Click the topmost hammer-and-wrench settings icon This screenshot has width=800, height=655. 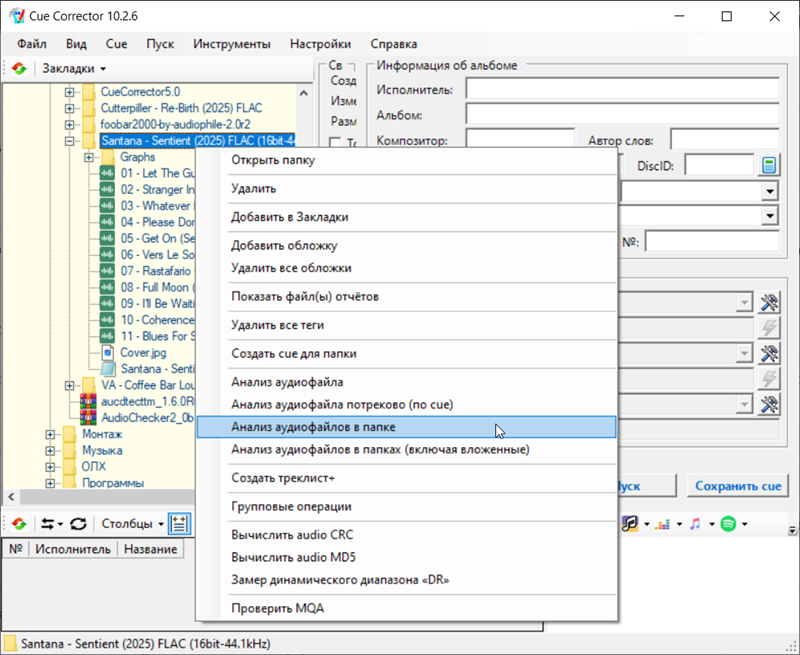coord(769,303)
